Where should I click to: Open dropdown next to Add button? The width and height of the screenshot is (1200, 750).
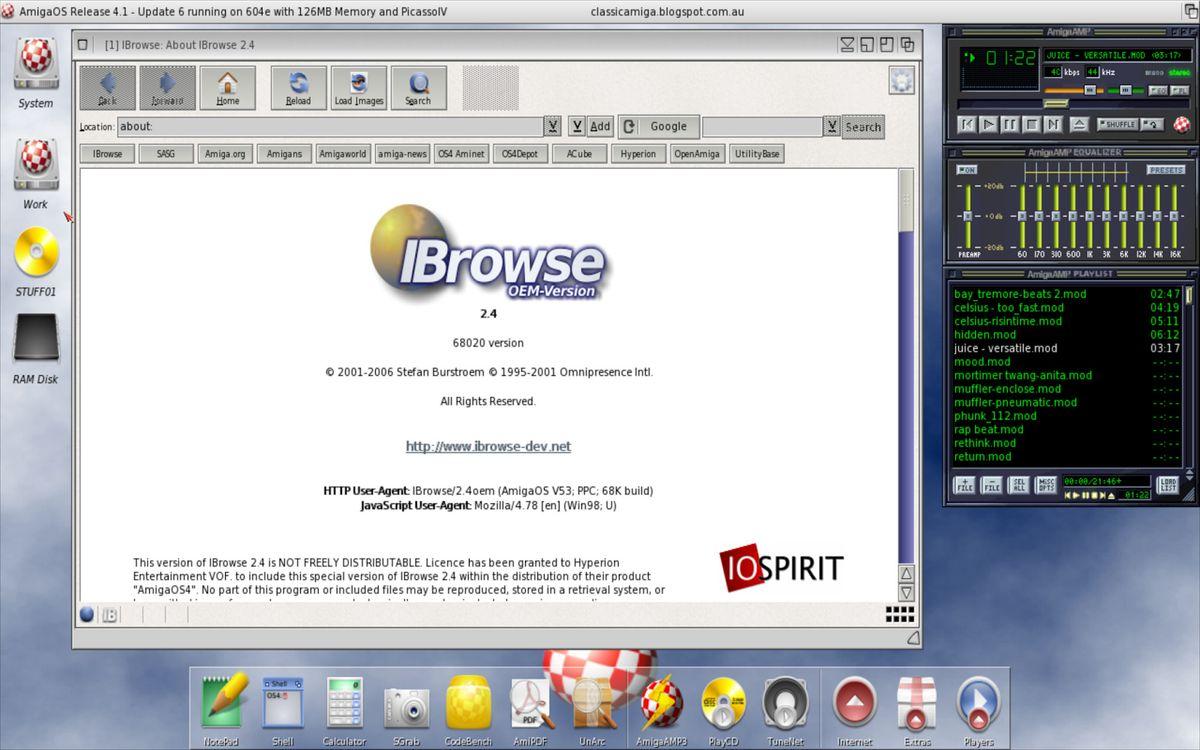point(577,126)
